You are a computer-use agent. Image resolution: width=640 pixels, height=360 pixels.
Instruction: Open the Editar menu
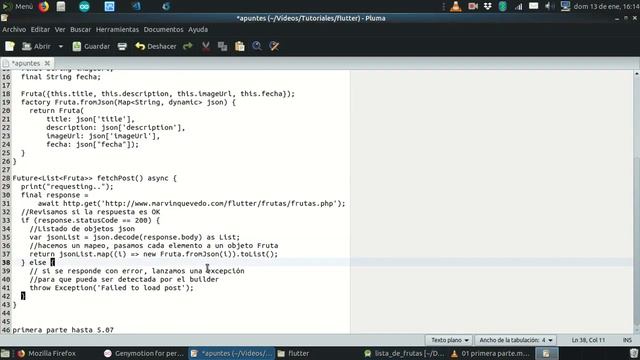(40, 29)
